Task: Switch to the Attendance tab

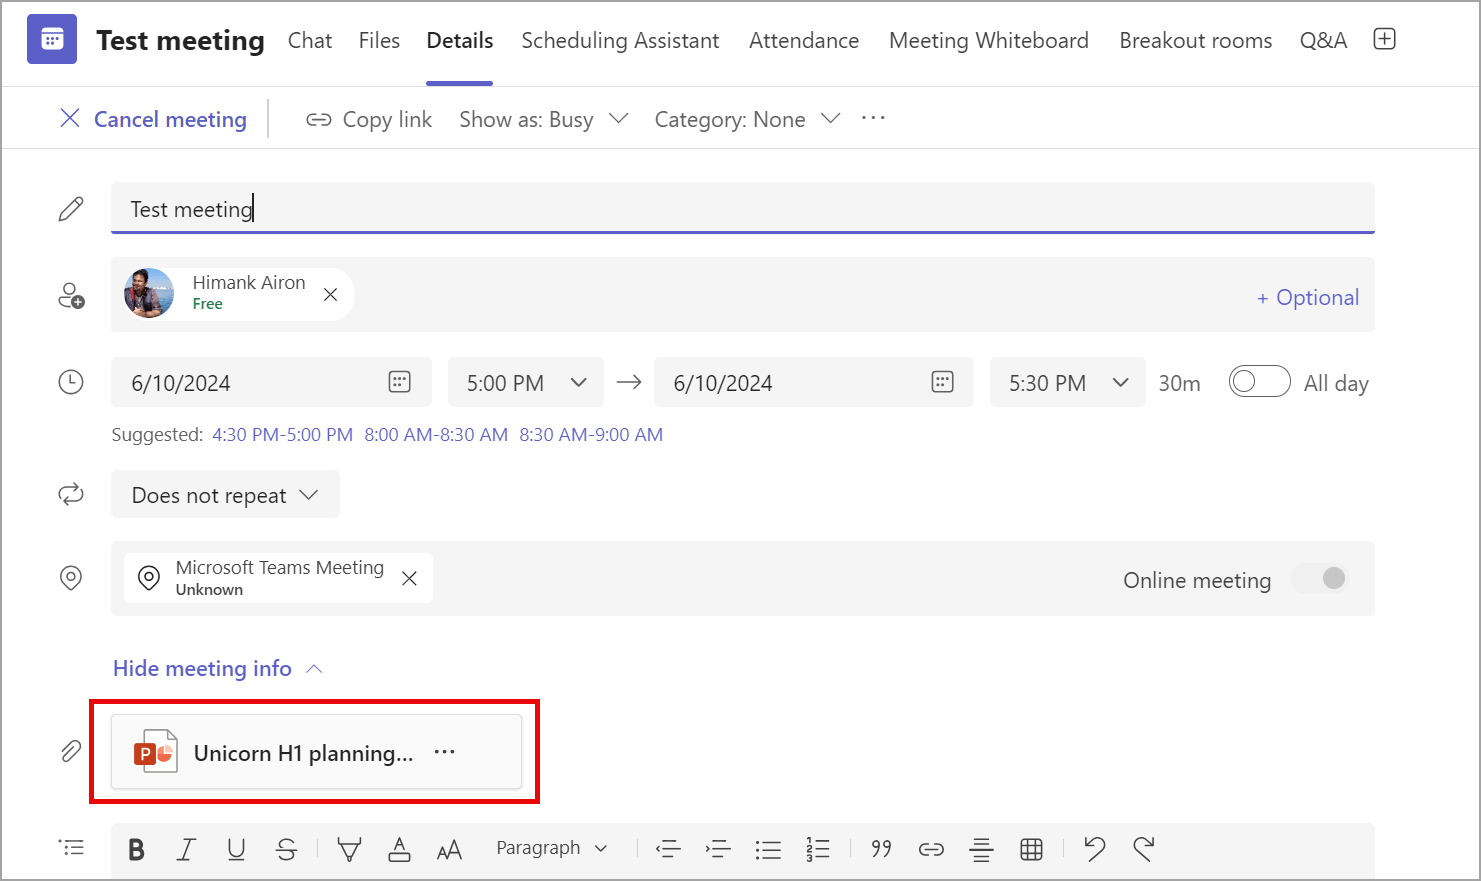Action: point(804,40)
